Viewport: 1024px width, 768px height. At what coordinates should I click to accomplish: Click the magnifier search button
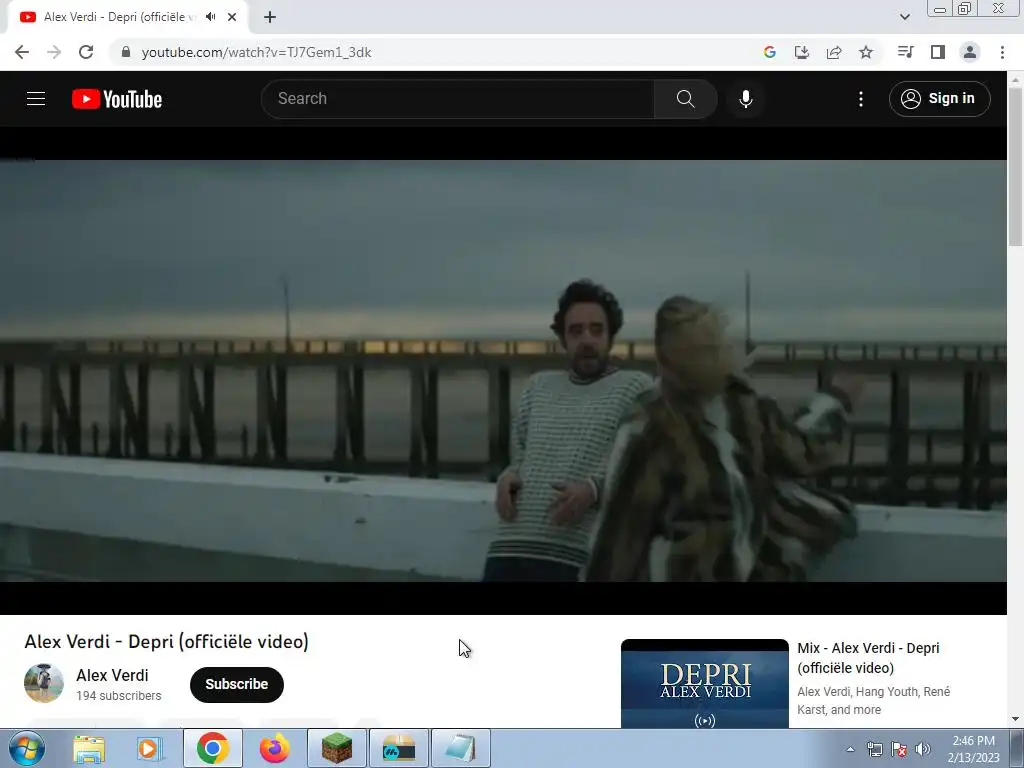(685, 99)
